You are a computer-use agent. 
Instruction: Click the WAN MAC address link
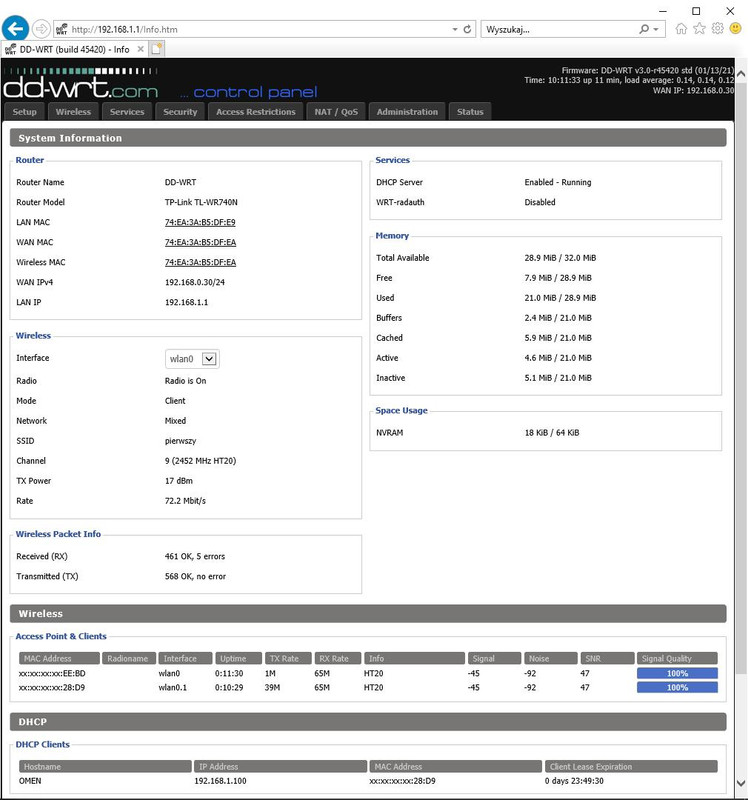(x=200, y=242)
